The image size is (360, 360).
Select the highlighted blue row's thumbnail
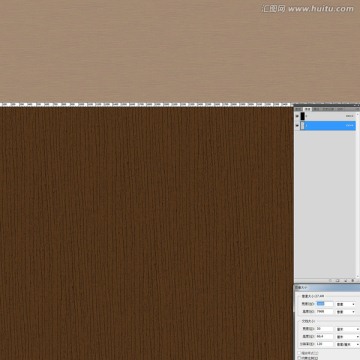tap(302, 125)
